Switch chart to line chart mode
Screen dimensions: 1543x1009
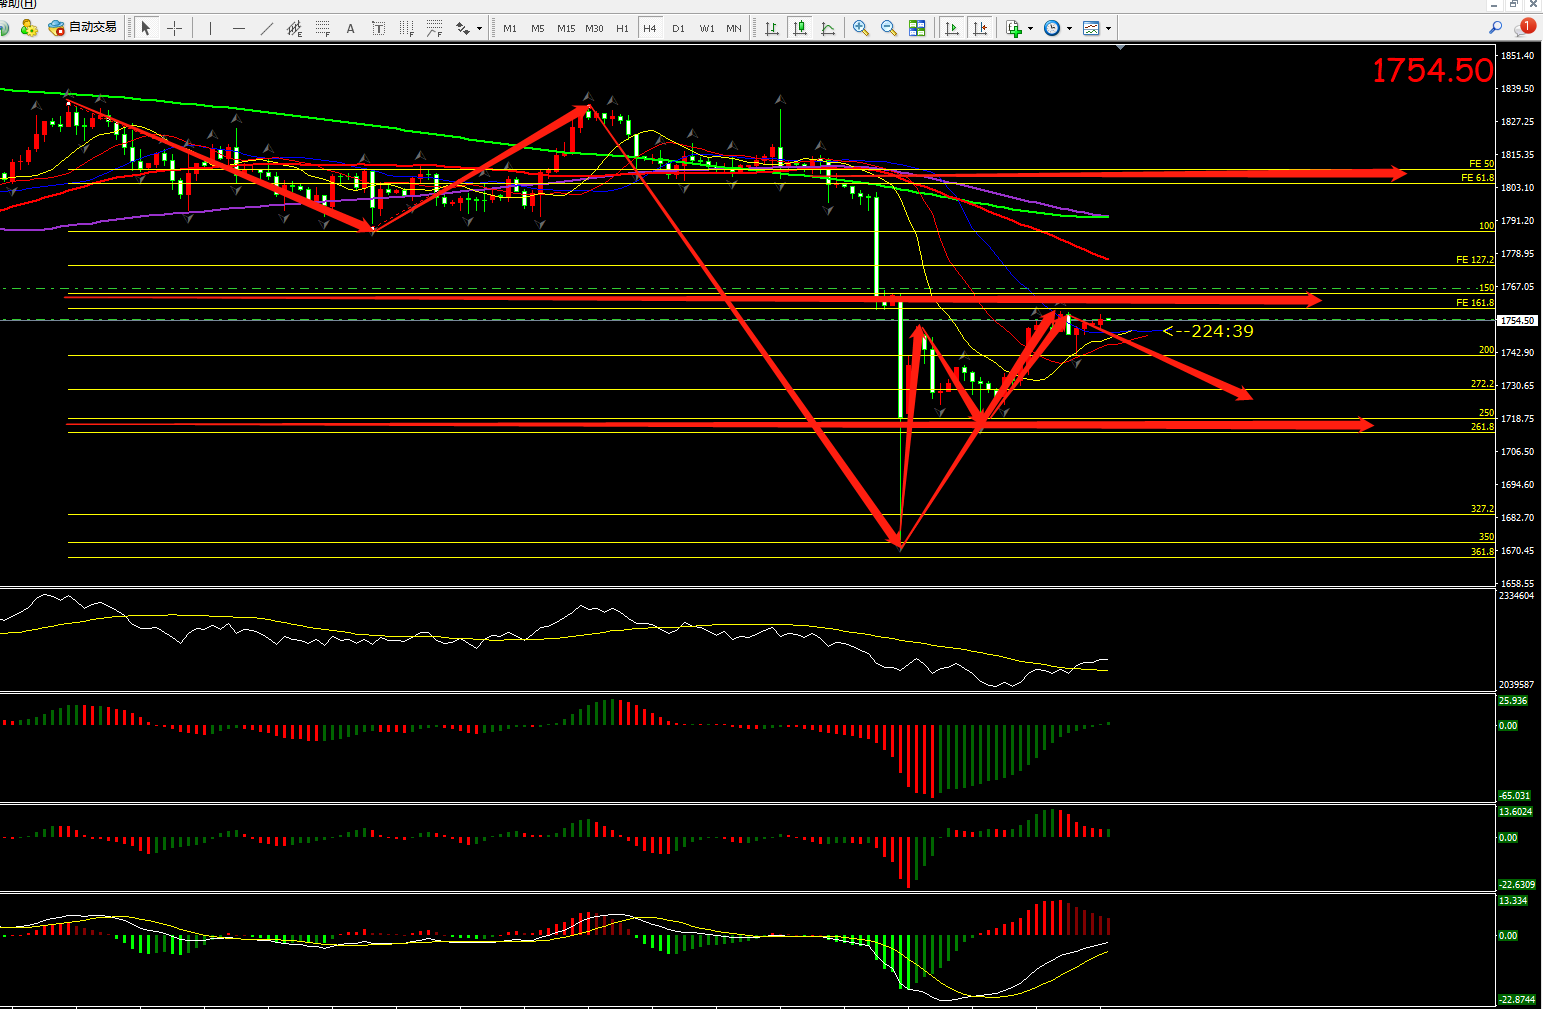point(828,28)
